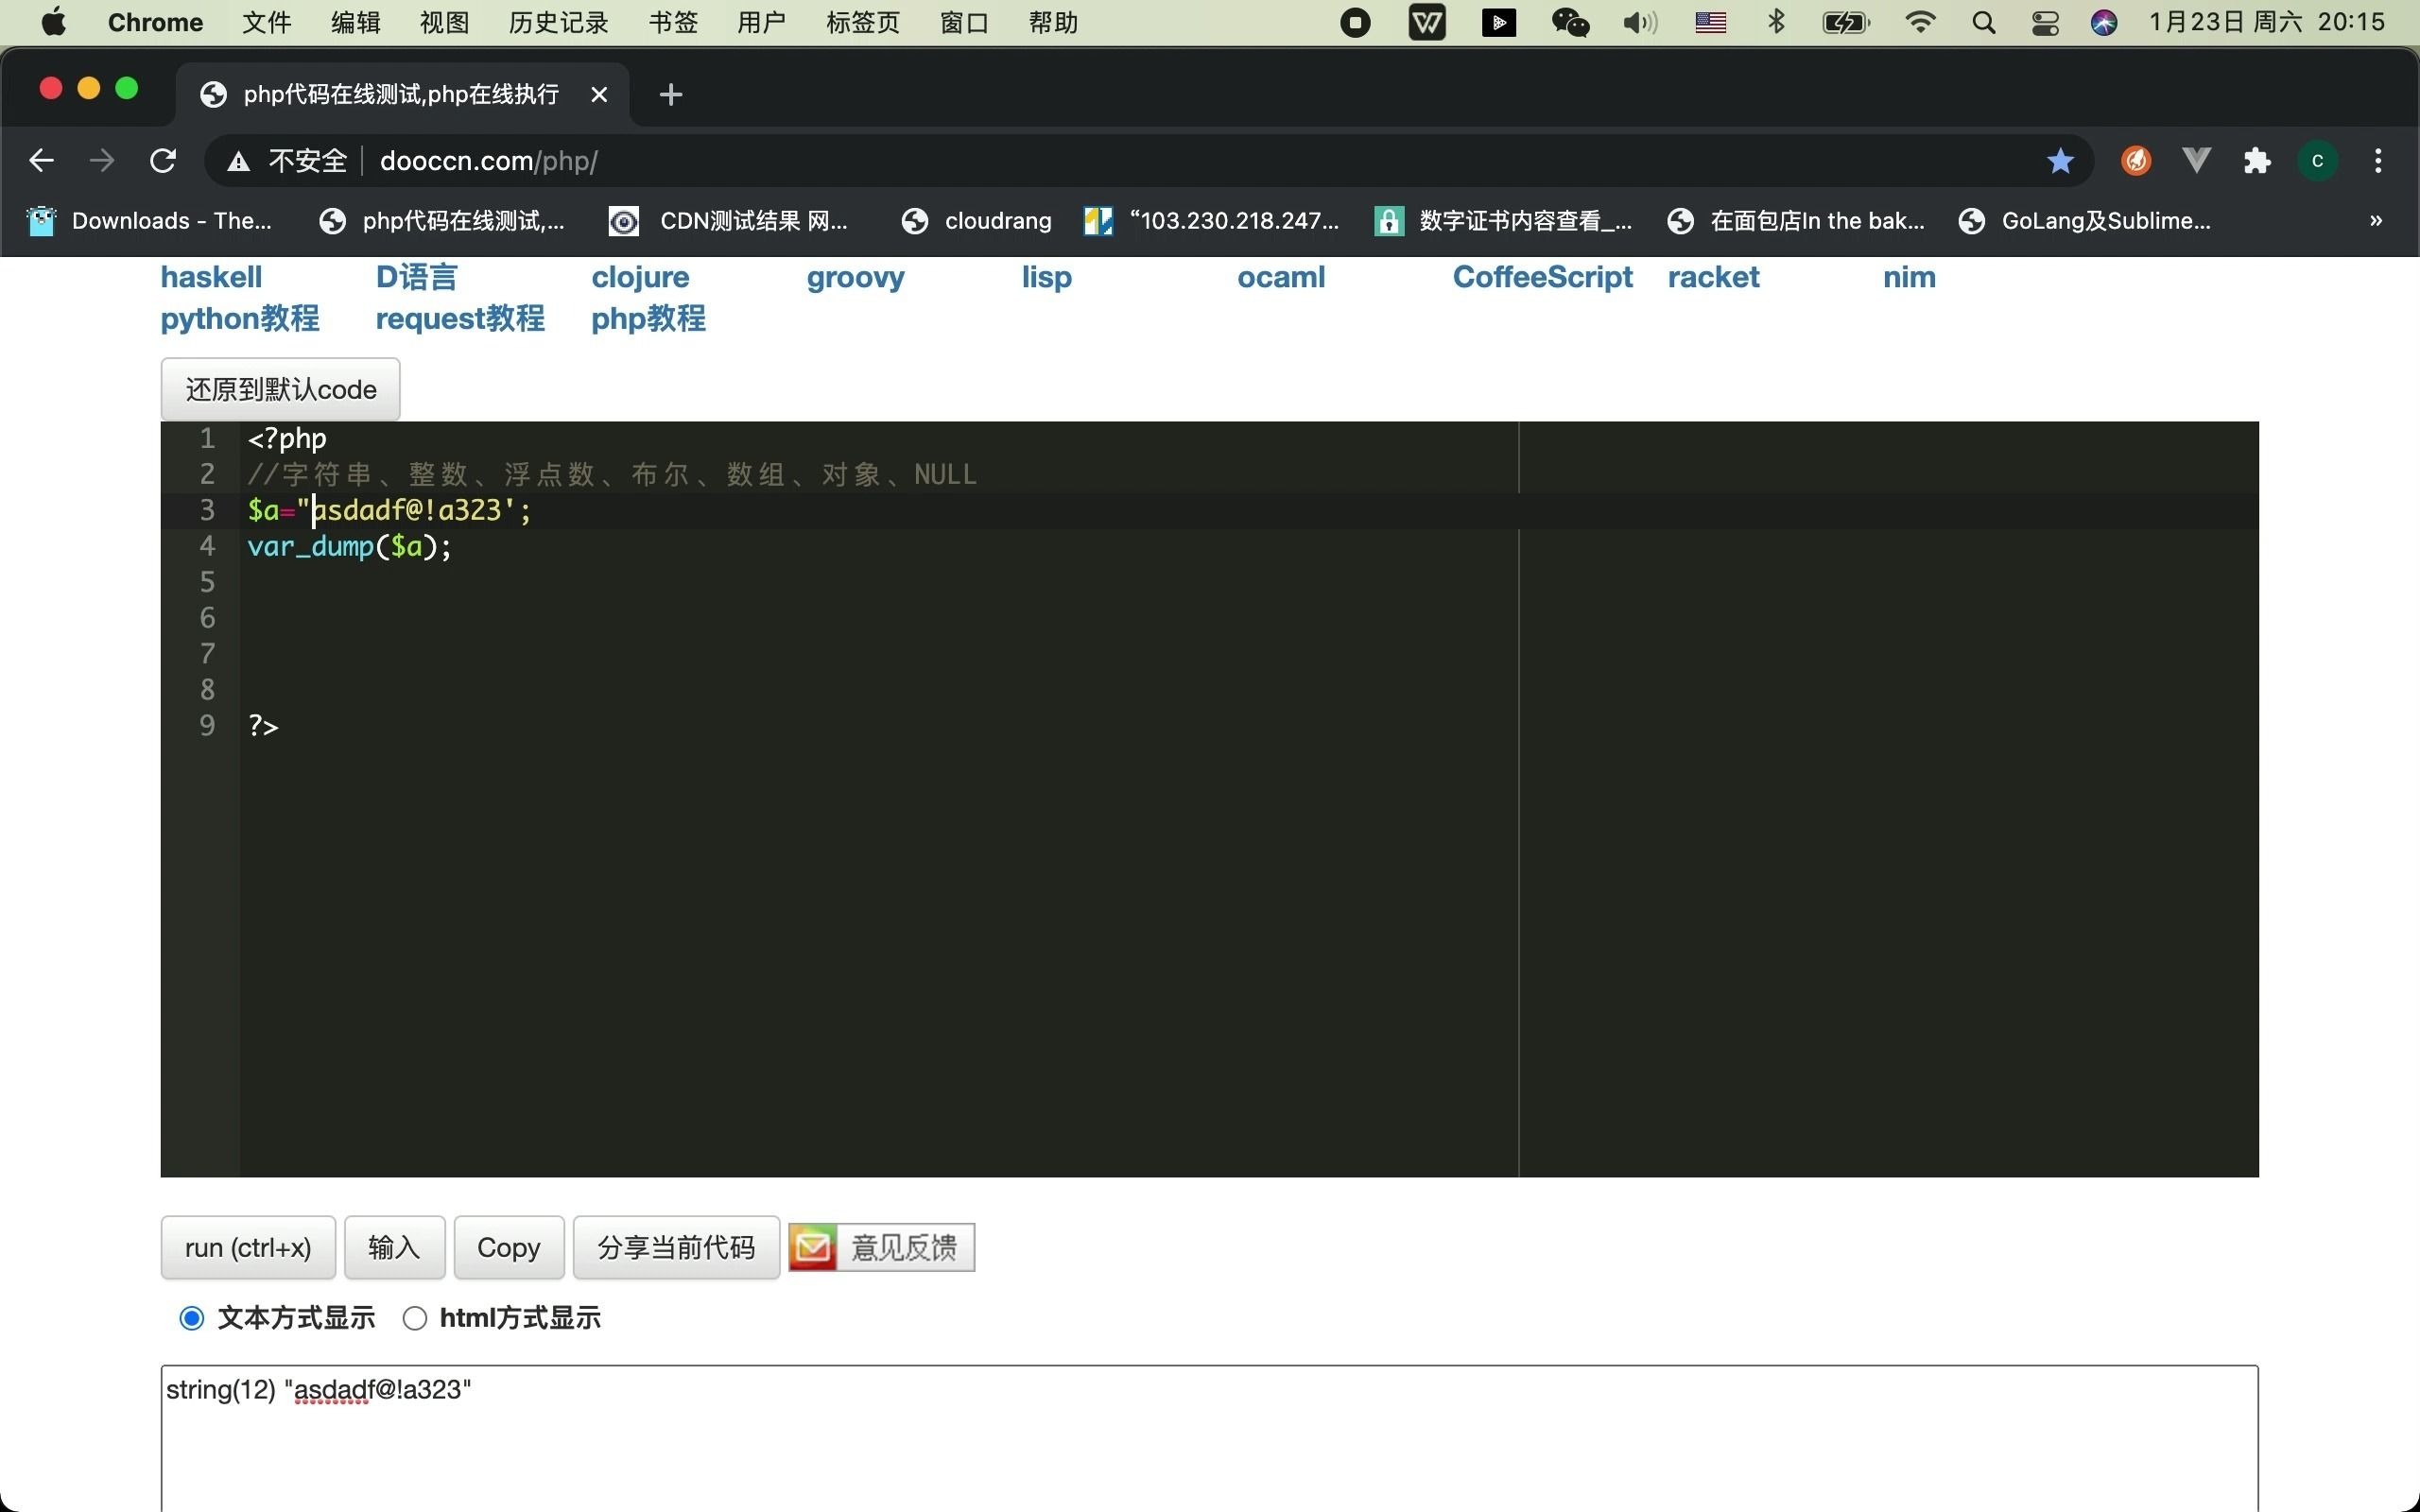The image size is (2420, 1512).
Task: Open Siri from the menu bar
Action: (x=2104, y=22)
